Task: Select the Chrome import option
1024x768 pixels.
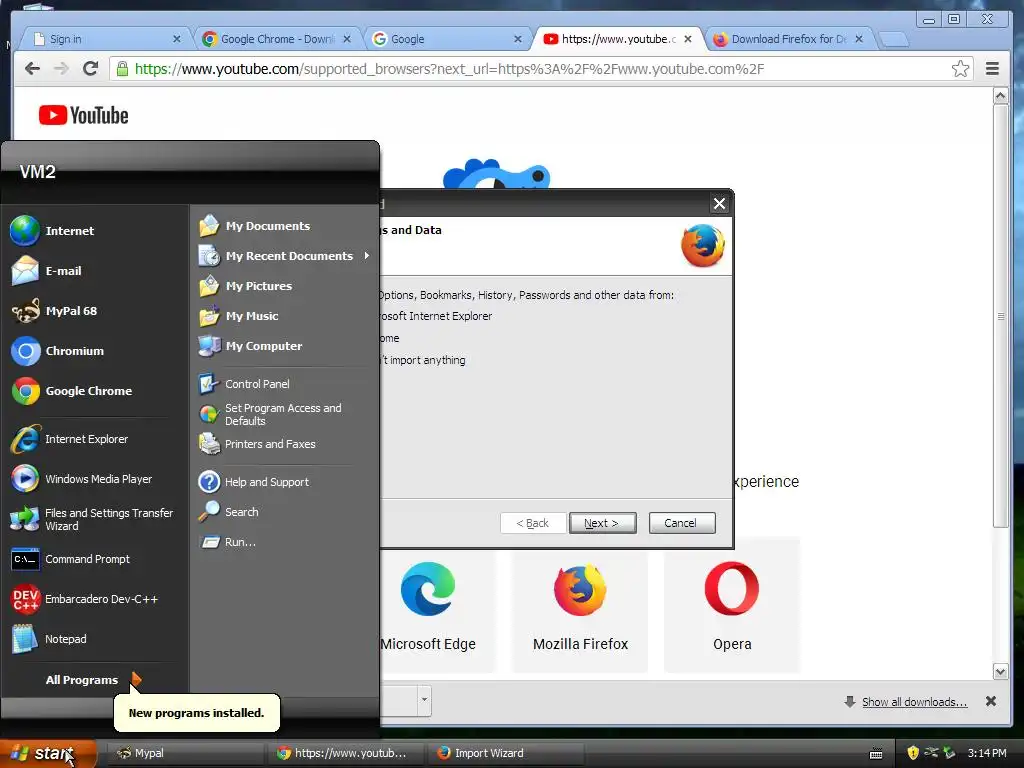Action: [390, 338]
